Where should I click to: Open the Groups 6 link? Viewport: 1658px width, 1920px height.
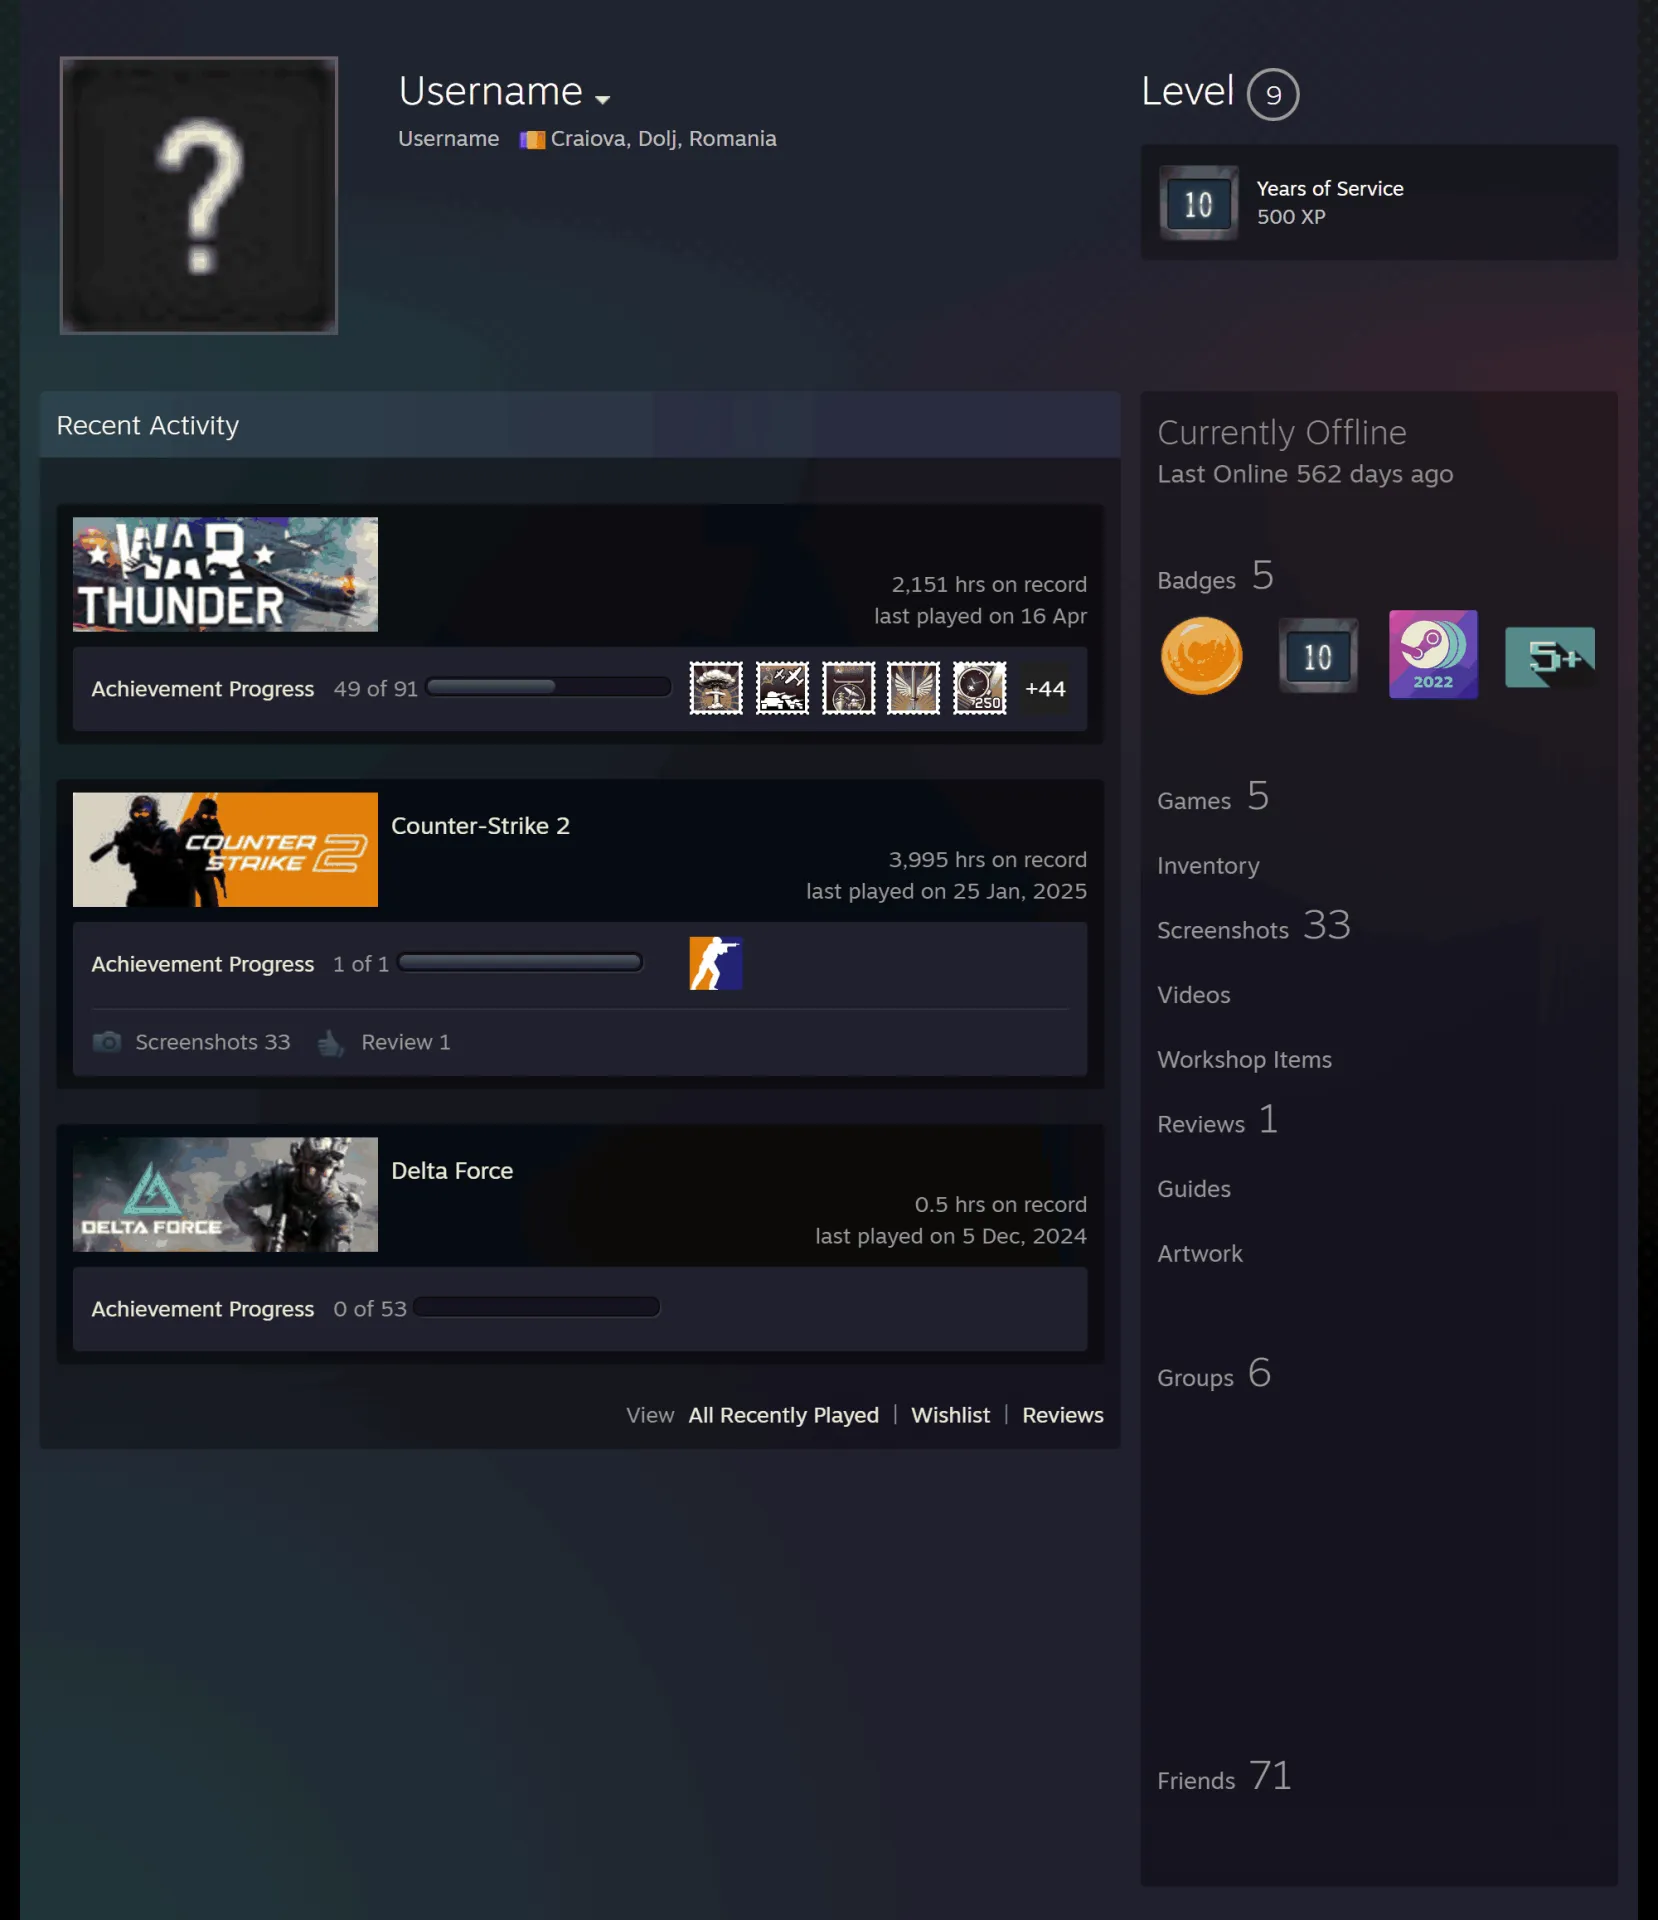(1214, 1374)
